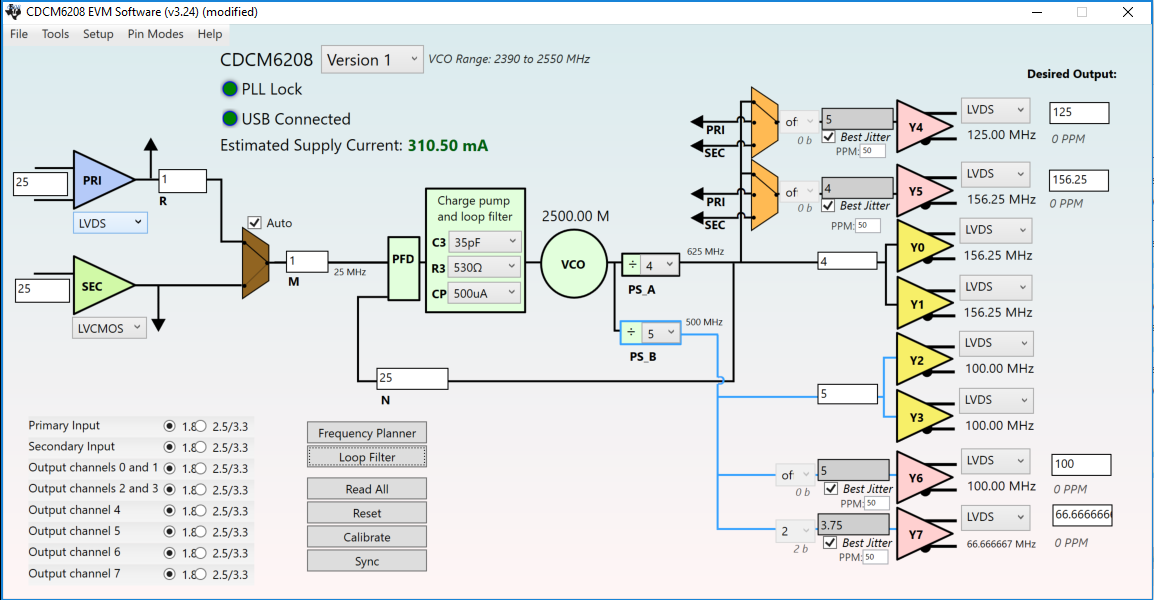Image resolution: width=1154 pixels, height=600 pixels.
Task: Toggle Best Jitter checkbox for Y5
Action: tap(829, 206)
